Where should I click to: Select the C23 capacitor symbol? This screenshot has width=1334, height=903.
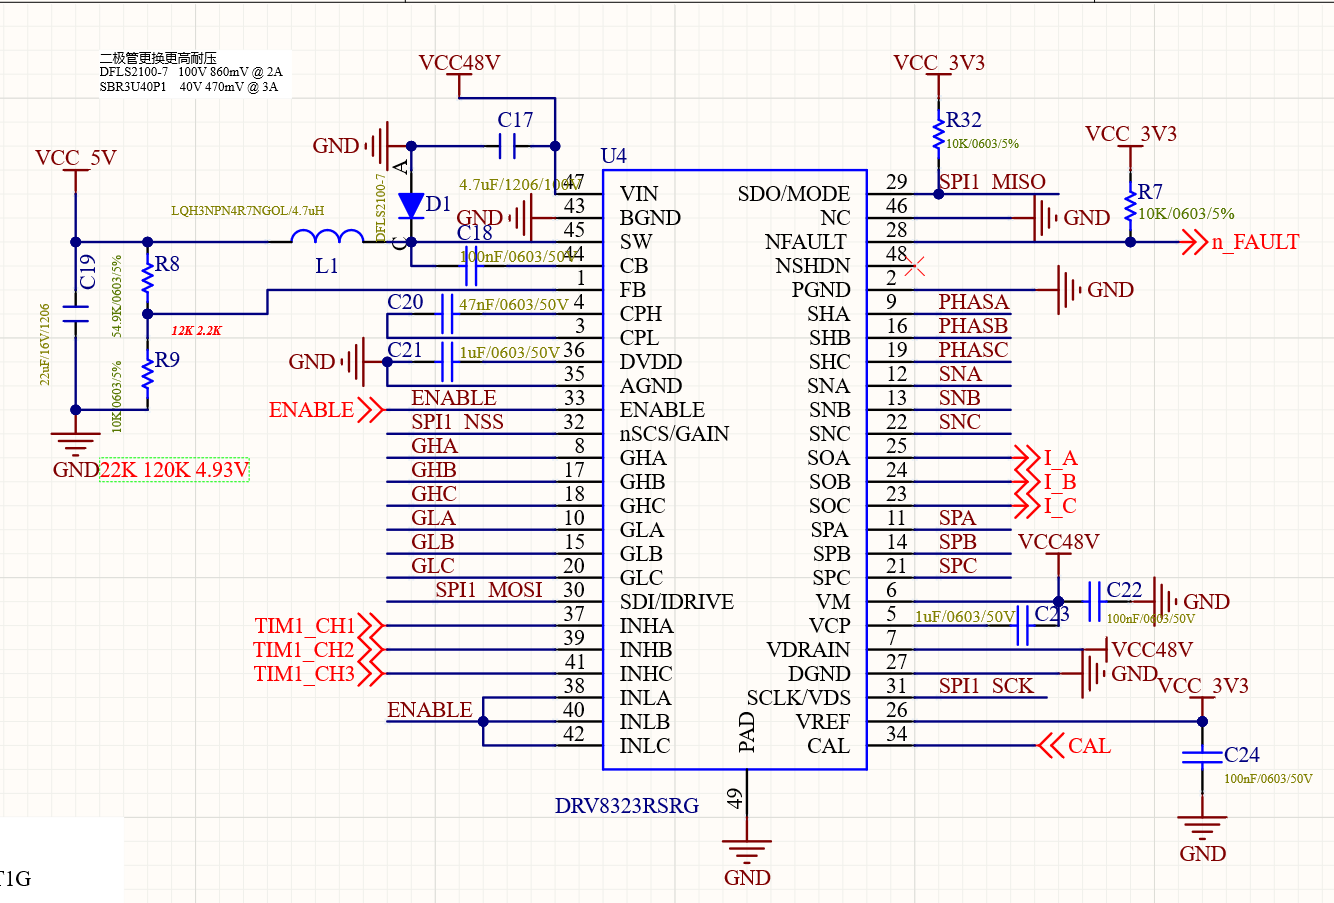[1022, 626]
